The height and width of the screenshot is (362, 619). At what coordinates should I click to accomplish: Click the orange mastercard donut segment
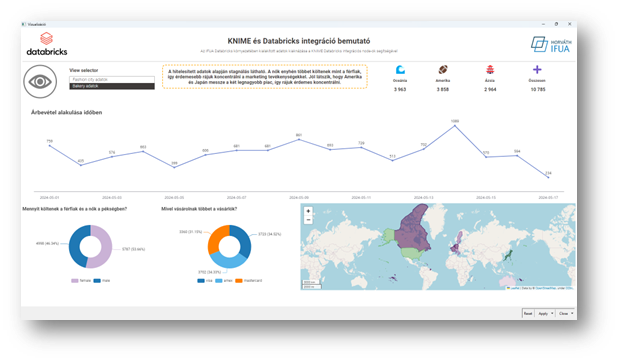(x=217, y=237)
